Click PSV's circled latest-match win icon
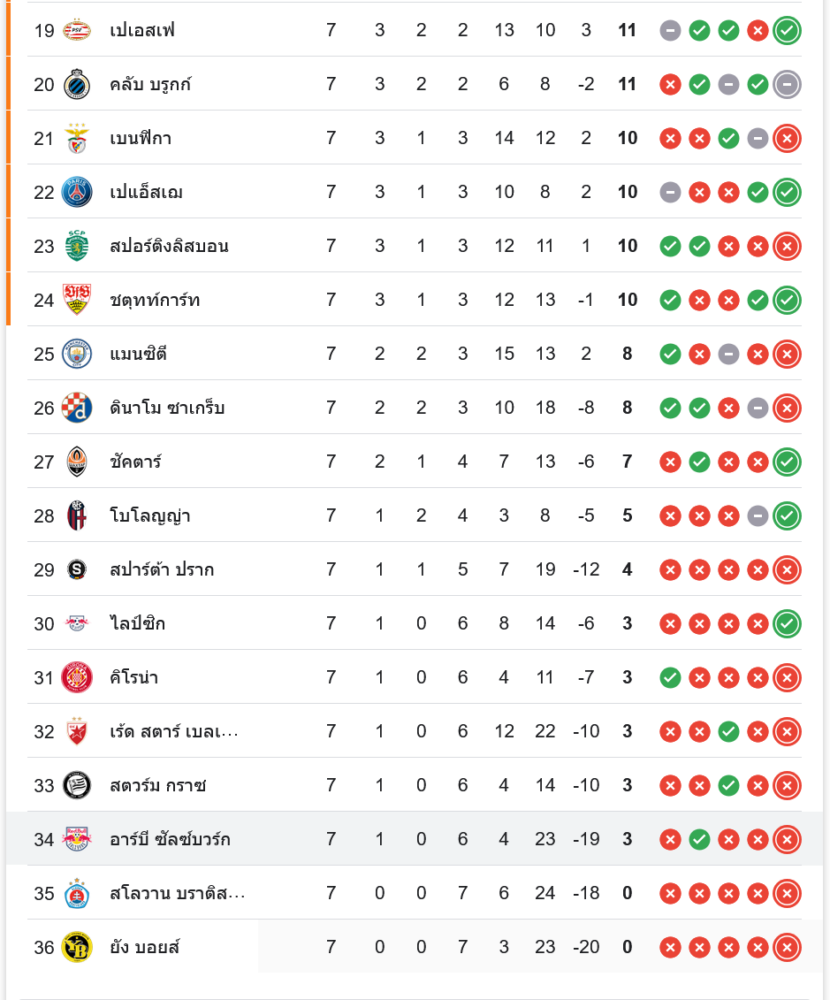 point(787,30)
